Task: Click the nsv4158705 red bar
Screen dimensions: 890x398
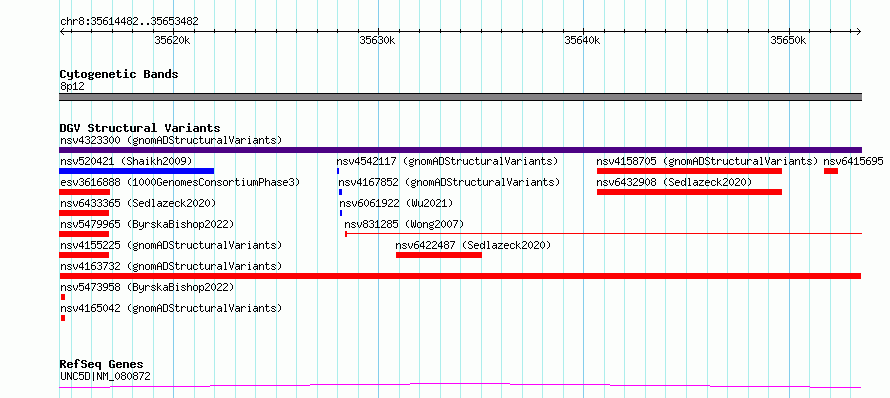Action: [x=689, y=171]
